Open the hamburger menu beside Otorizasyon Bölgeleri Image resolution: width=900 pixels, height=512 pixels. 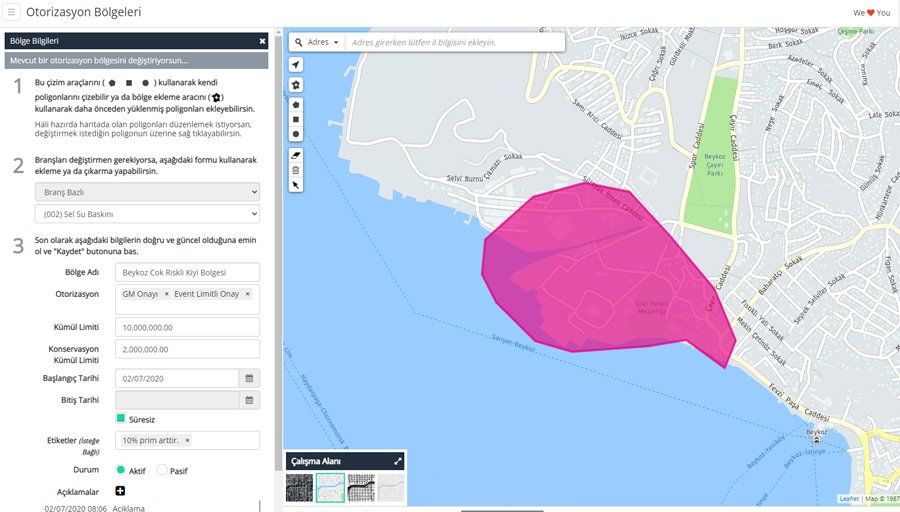coord(11,11)
